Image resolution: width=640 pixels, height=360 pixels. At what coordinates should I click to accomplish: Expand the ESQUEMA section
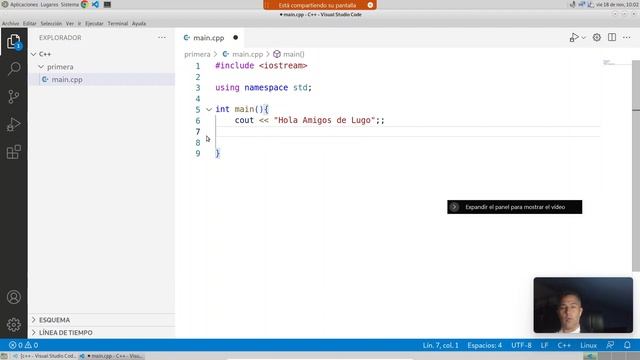tap(102, 320)
